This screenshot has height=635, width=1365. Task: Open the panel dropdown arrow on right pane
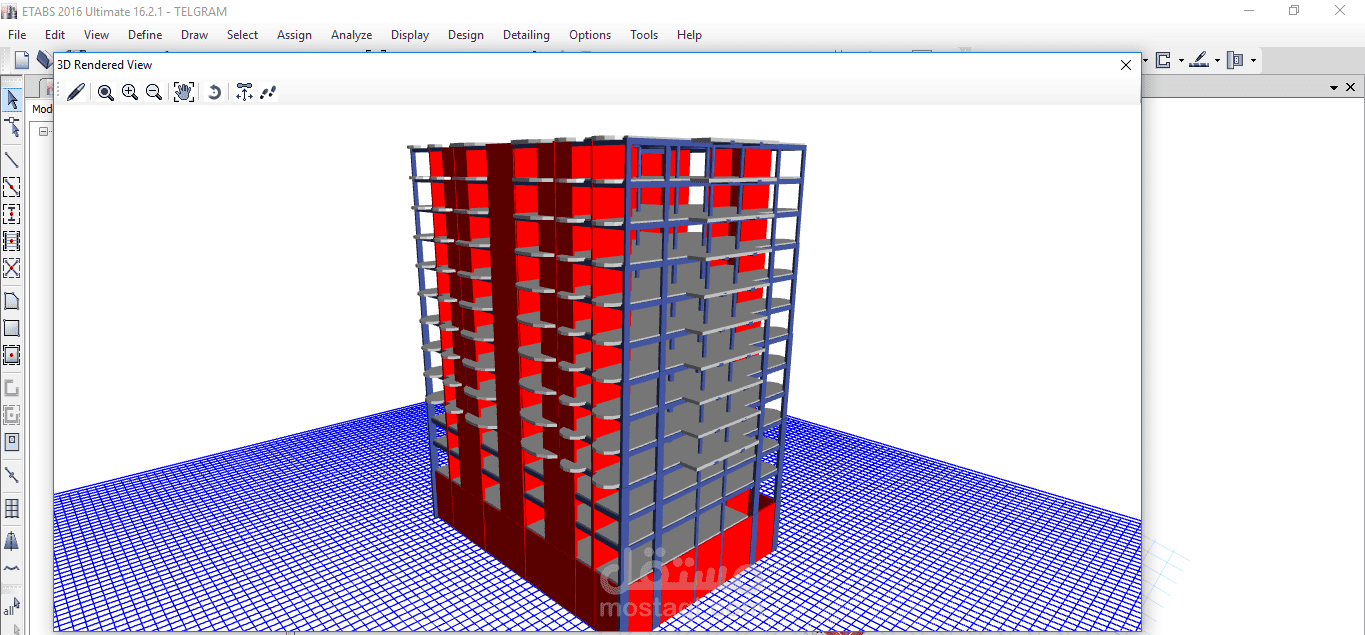coord(1334,88)
